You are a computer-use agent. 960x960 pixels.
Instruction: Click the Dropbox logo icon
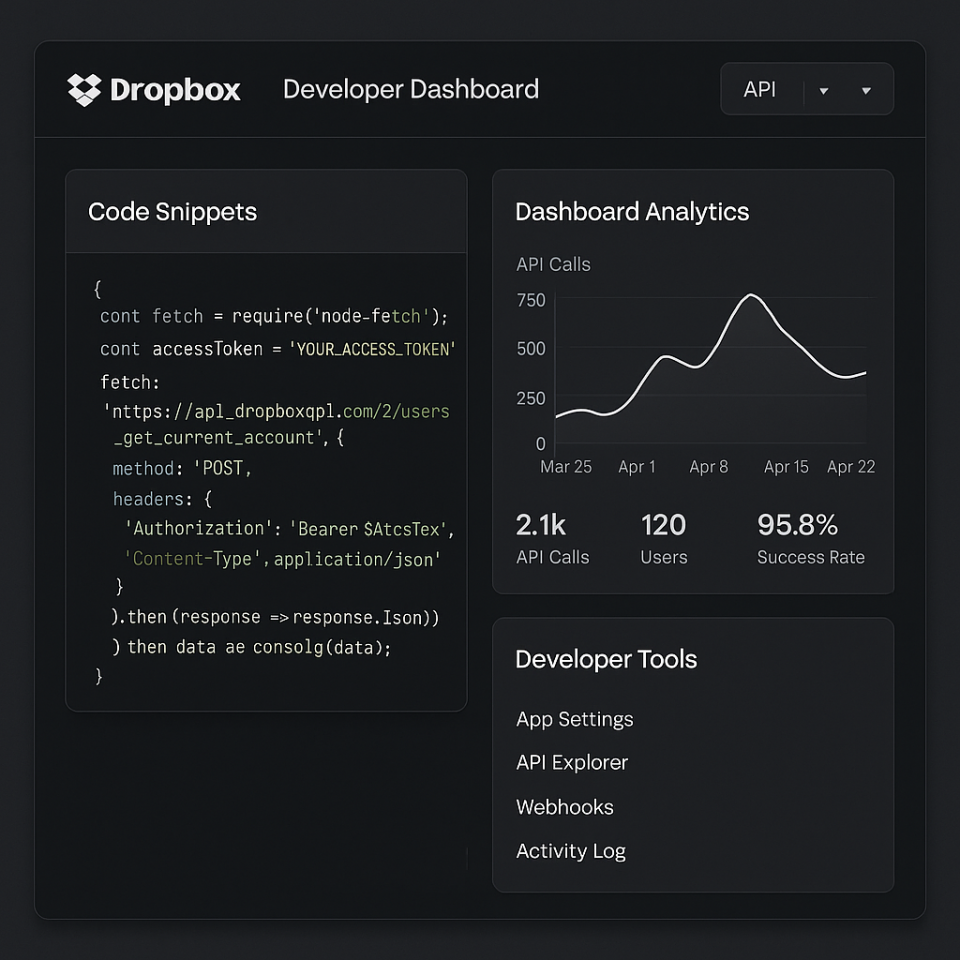point(86,89)
